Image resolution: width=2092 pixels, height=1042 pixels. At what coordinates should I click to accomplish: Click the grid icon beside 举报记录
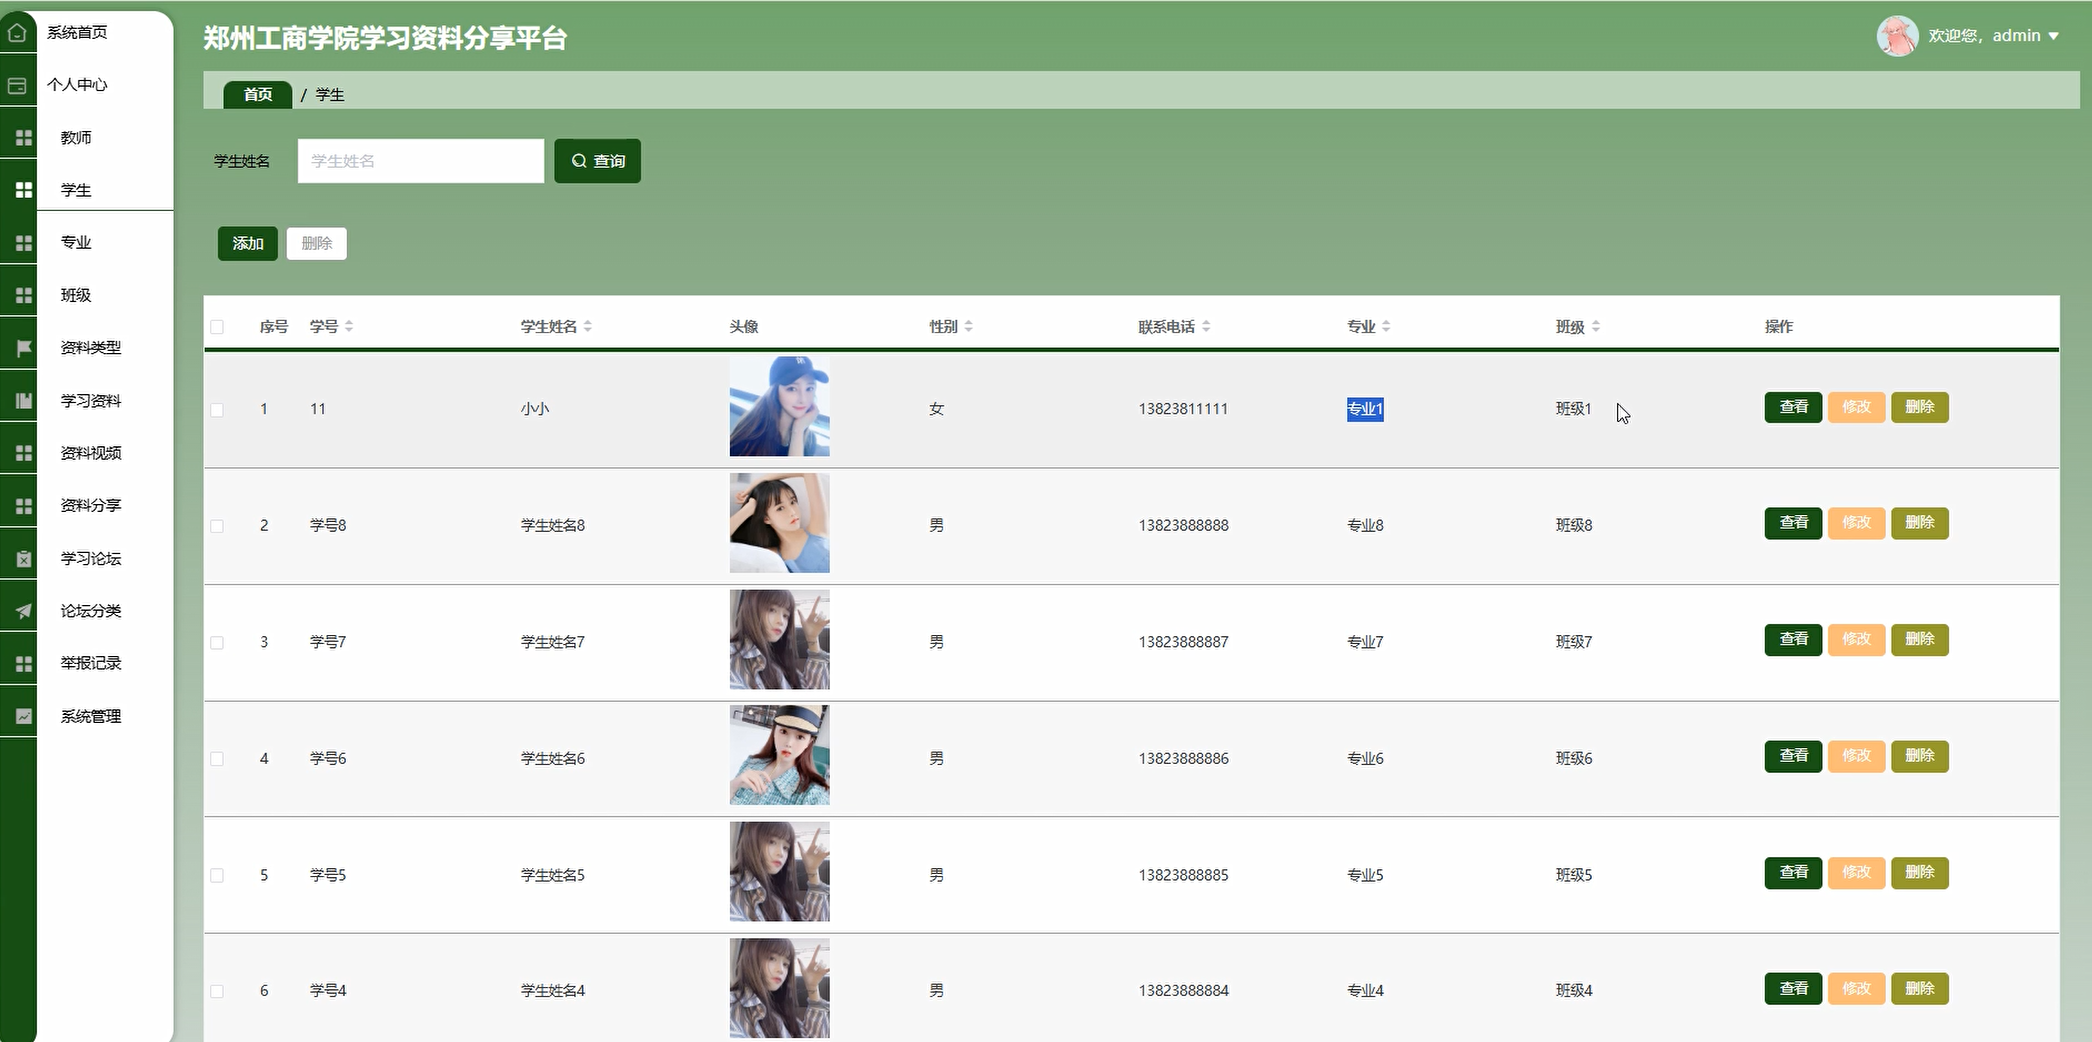pos(24,664)
